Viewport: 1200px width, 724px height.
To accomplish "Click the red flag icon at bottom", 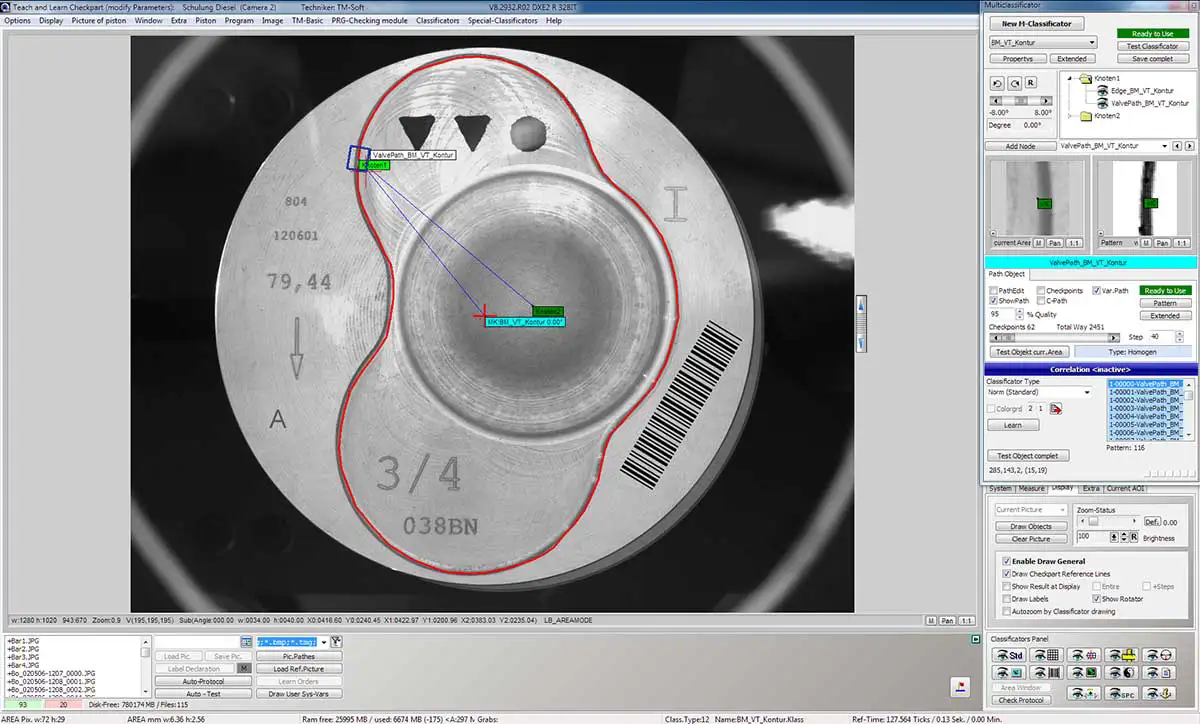I will (961, 686).
